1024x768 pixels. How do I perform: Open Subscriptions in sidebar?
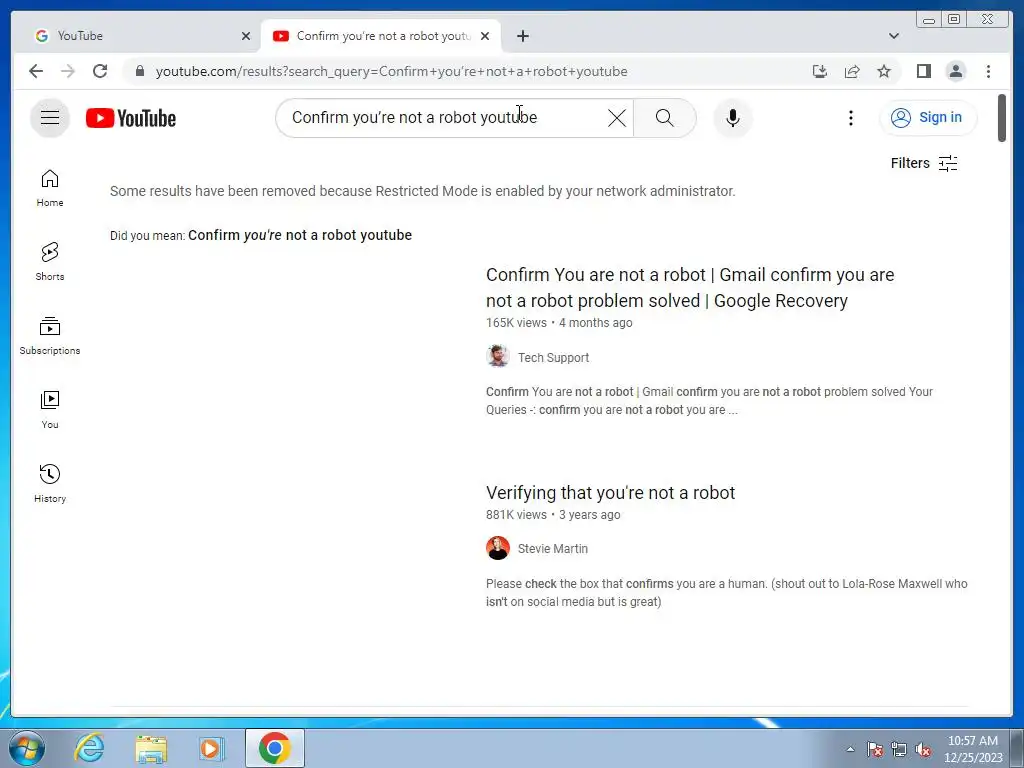pyautogui.click(x=50, y=336)
